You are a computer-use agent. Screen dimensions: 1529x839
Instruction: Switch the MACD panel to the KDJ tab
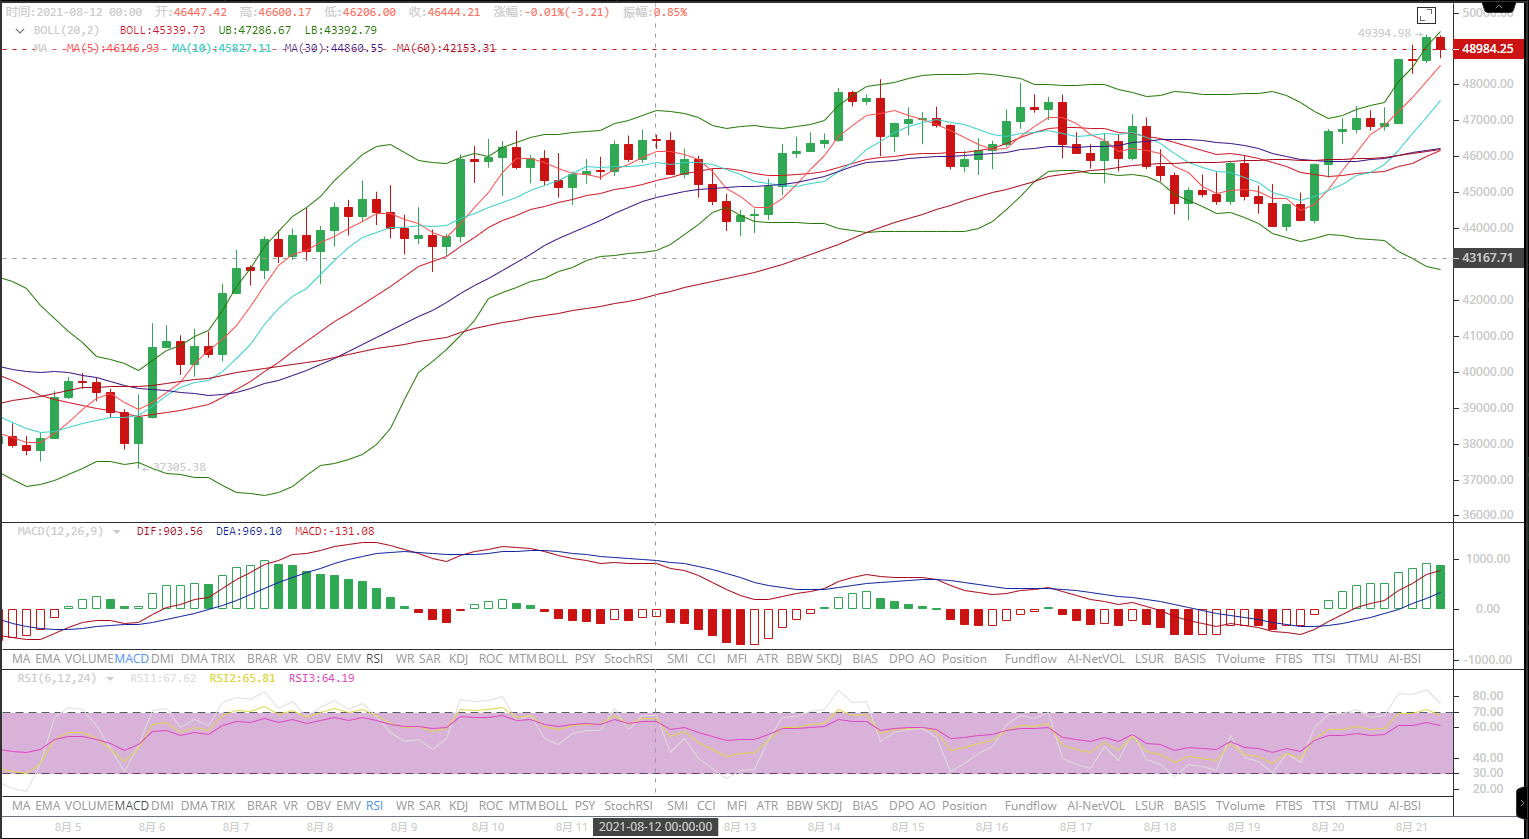(x=459, y=659)
